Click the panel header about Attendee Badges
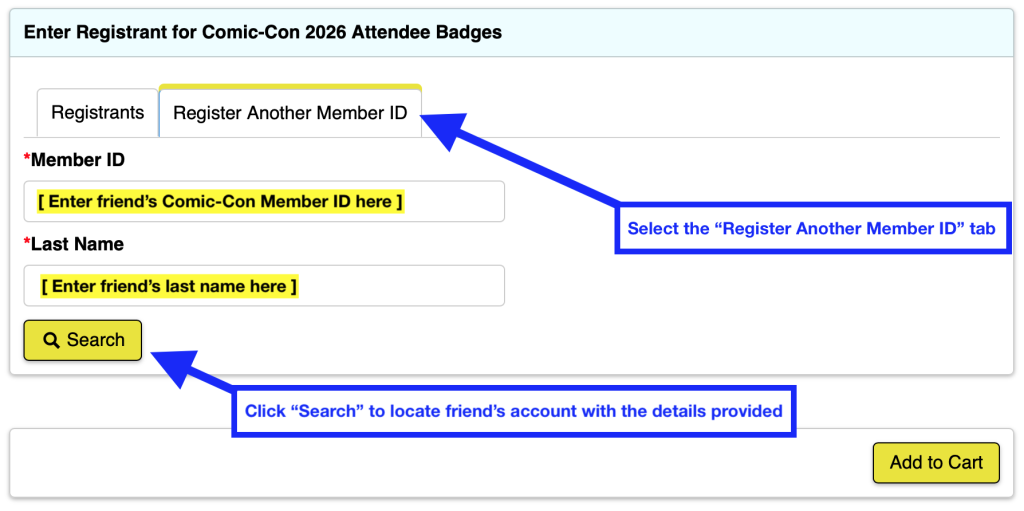 263,32
